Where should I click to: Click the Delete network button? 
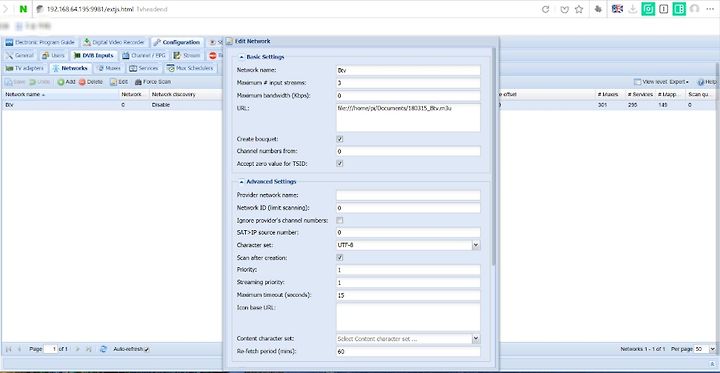(90, 82)
